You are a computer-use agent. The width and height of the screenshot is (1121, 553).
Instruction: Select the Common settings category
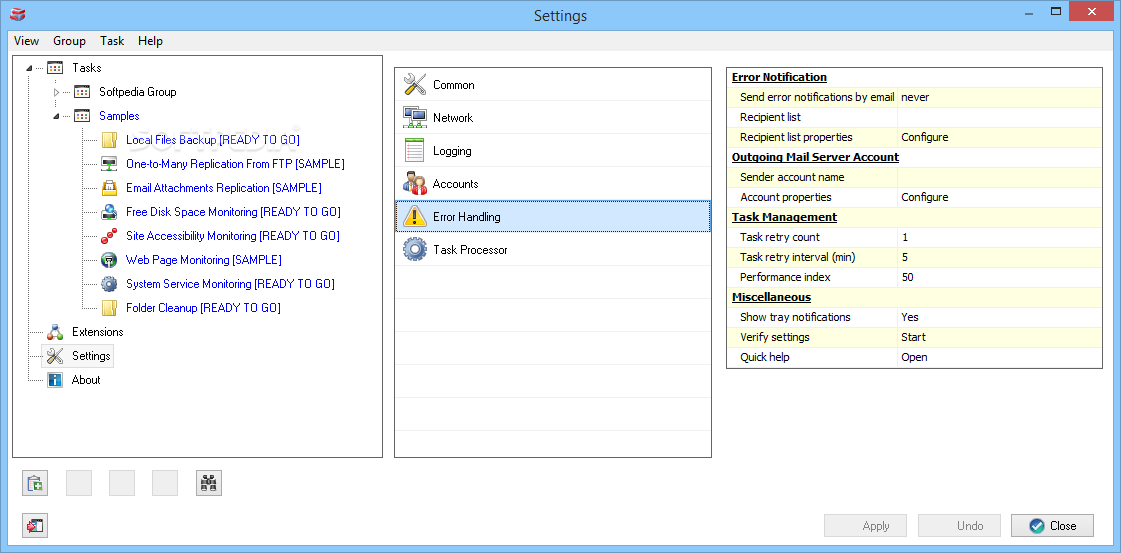553,84
